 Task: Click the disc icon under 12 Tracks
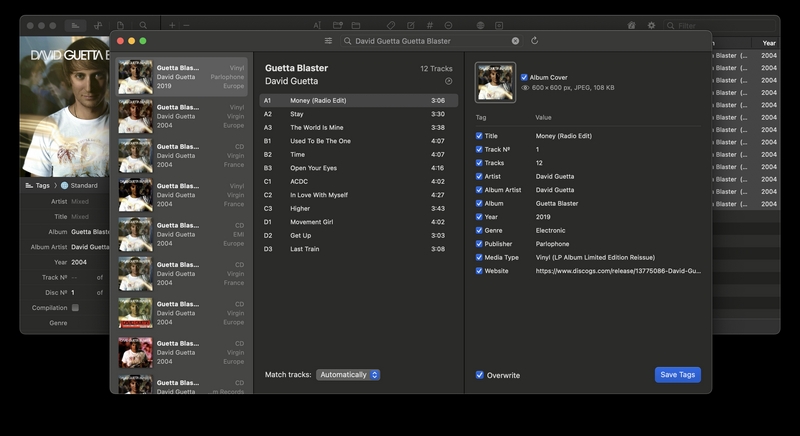pyautogui.click(x=448, y=81)
